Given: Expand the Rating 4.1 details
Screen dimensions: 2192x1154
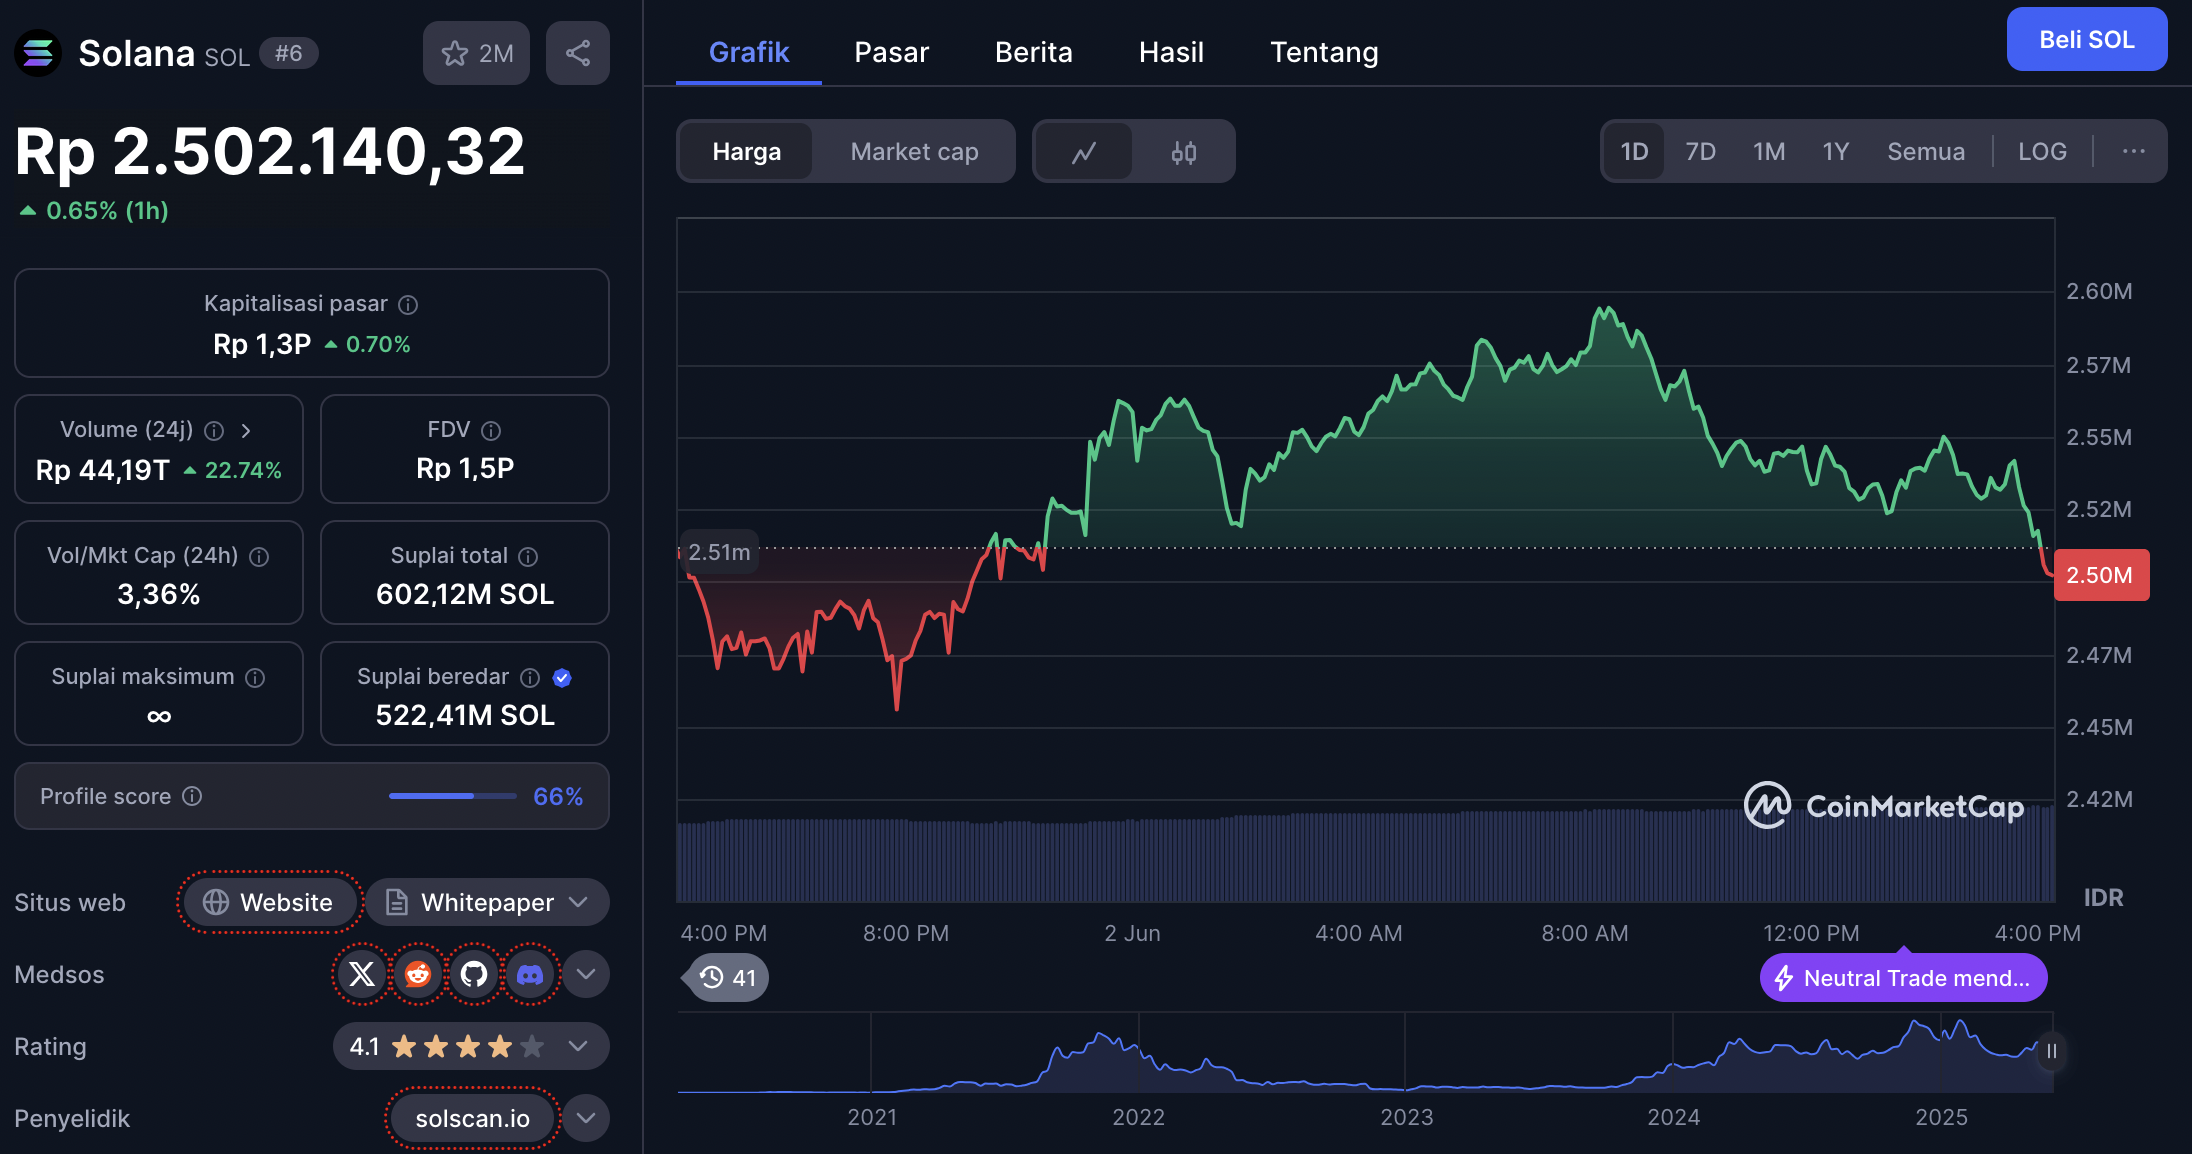Looking at the screenshot, I should pyautogui.click(x=472, y=1046).
